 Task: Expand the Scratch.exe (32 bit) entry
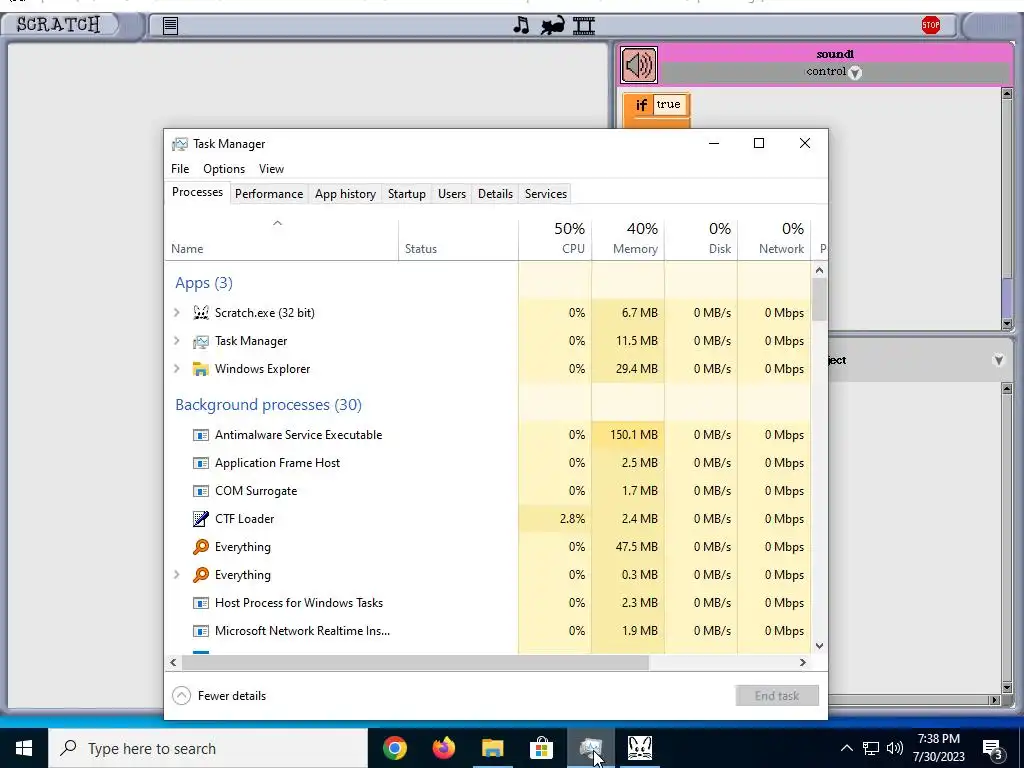click(176, 313)
